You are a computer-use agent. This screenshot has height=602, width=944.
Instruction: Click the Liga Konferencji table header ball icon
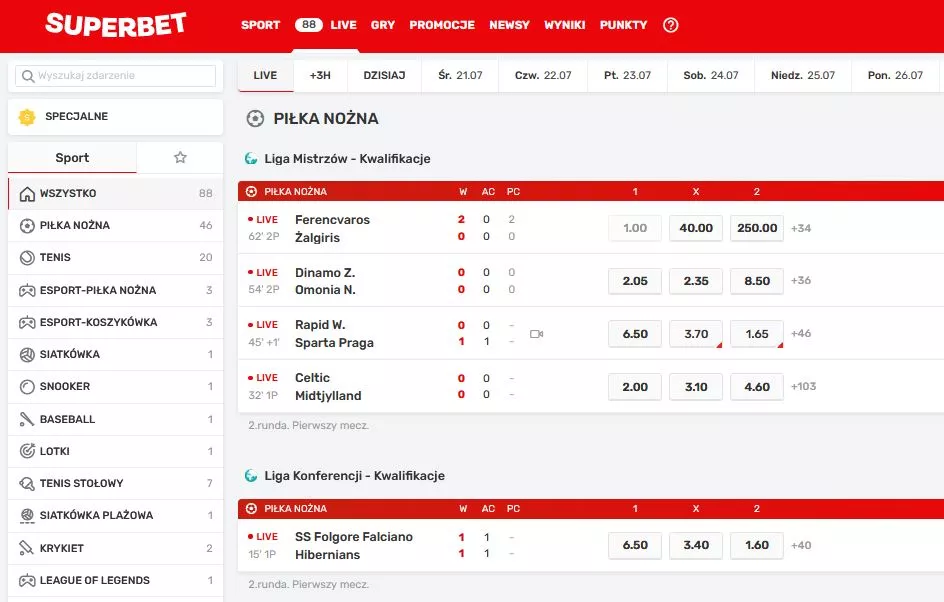251,509
